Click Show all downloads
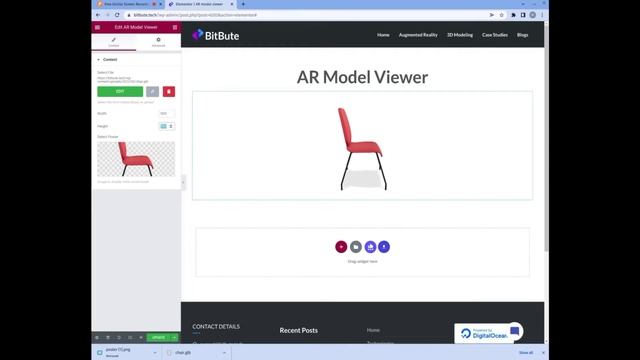The width and height of the screenshot is (640, 360). point(526,353)
